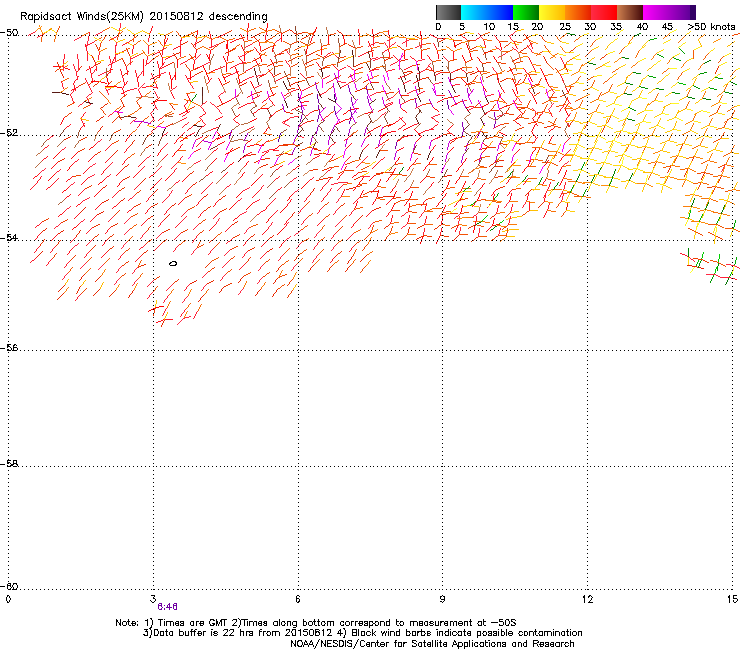Click the legend label '25'
This screenshot has height=650, width=740.
[x=565, y=27]
